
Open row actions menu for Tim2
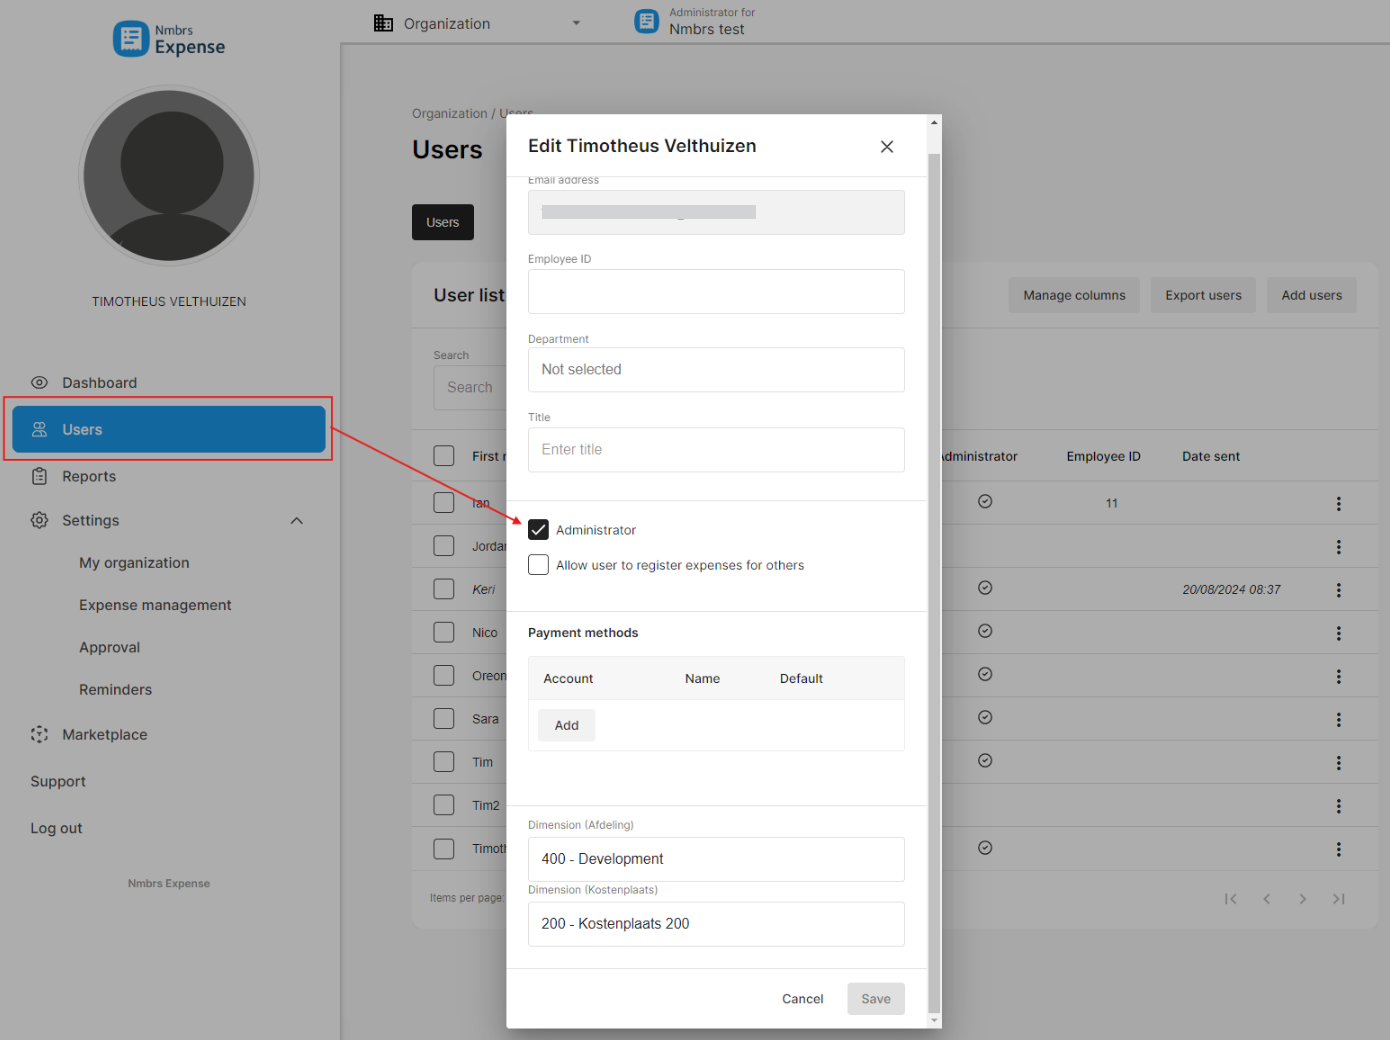1339,806
